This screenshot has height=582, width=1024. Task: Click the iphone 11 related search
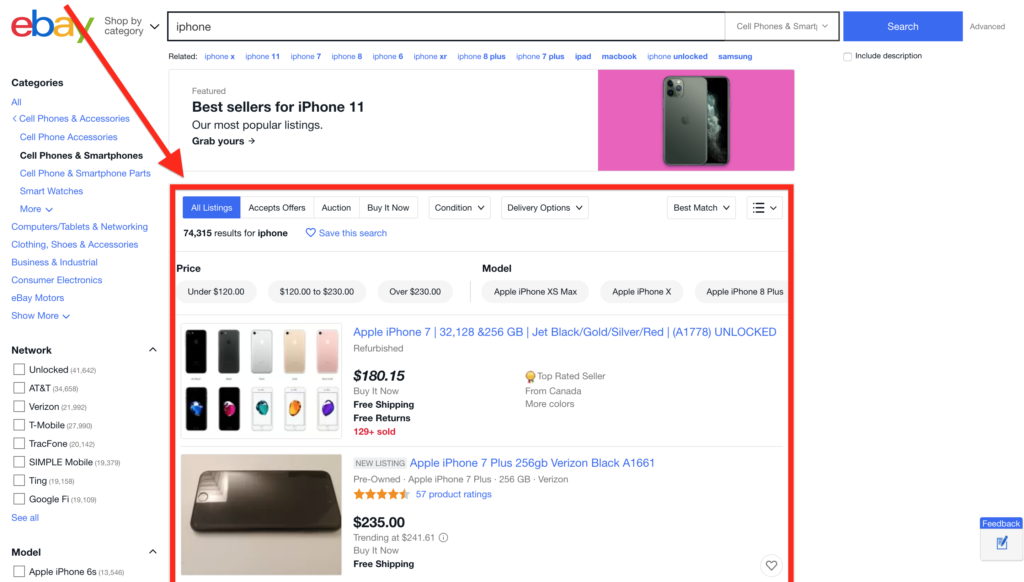[263, 56]
